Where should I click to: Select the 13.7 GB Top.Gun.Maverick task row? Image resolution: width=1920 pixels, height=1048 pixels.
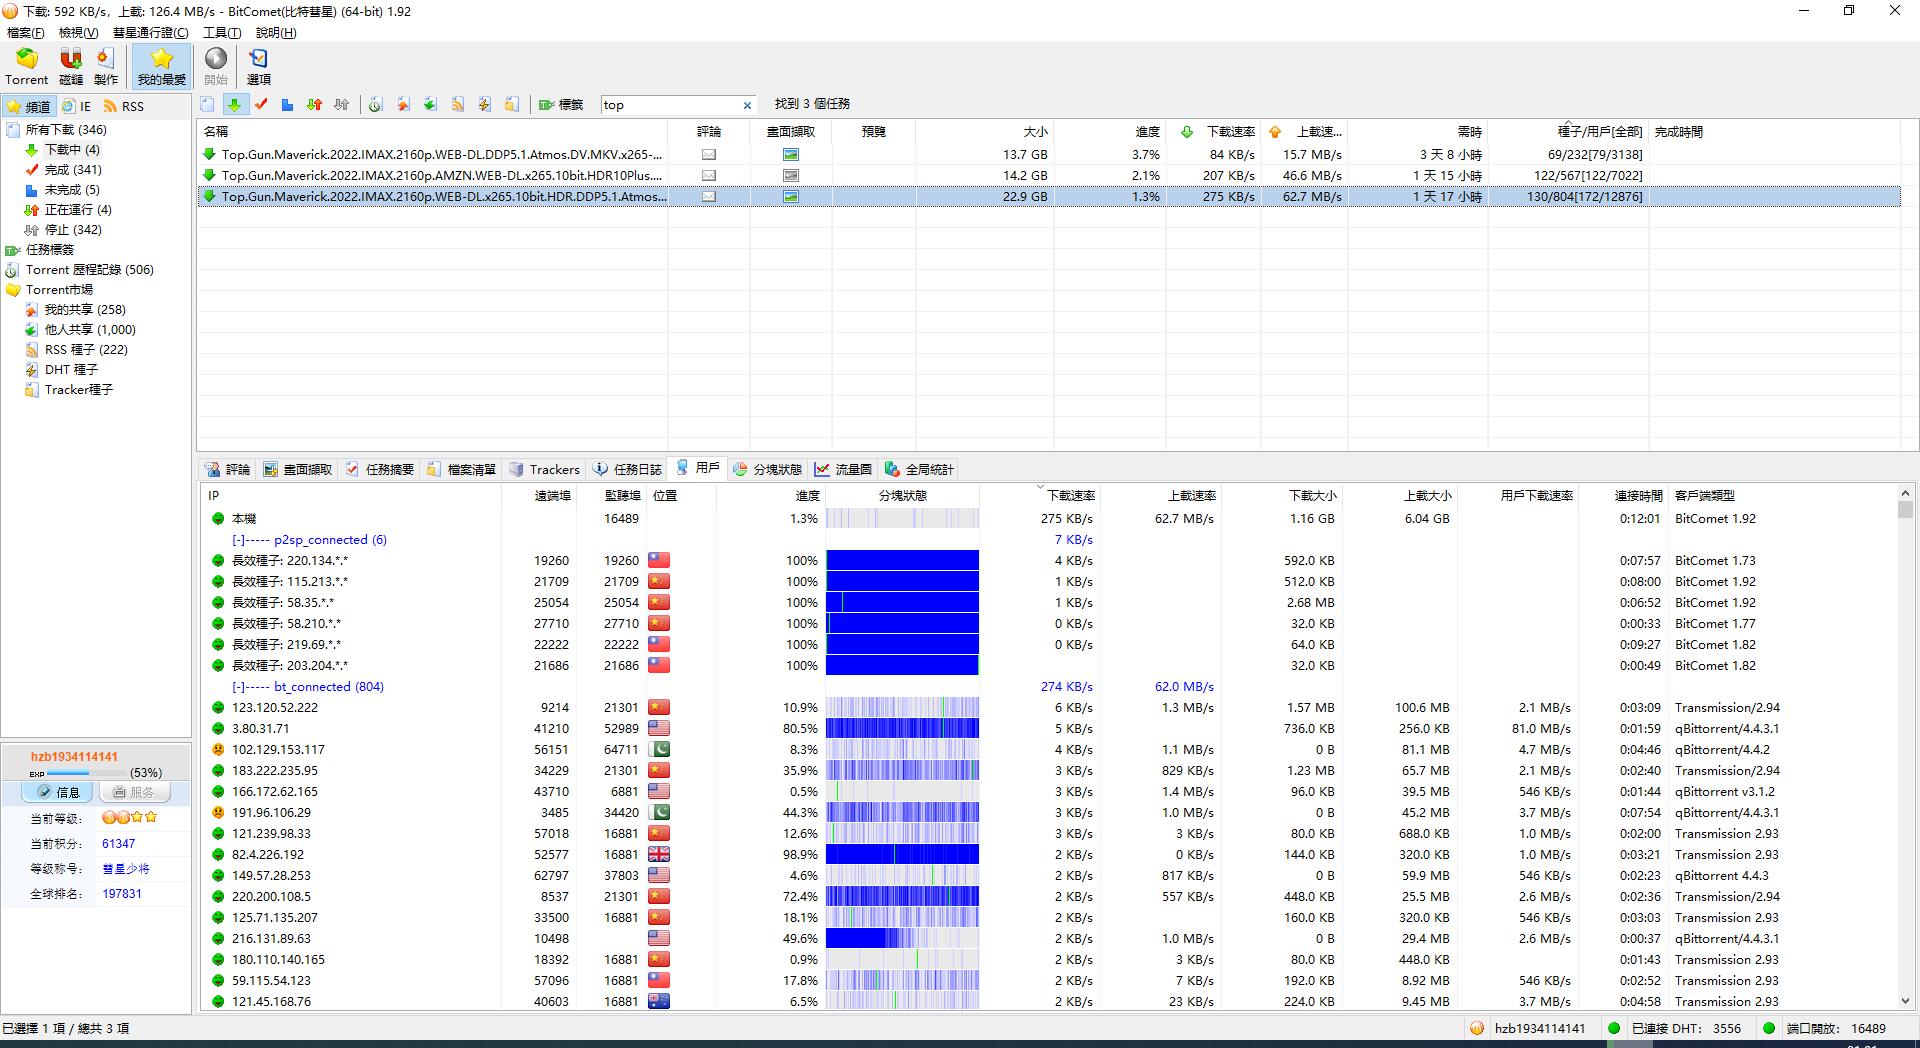coord(1048,155)
